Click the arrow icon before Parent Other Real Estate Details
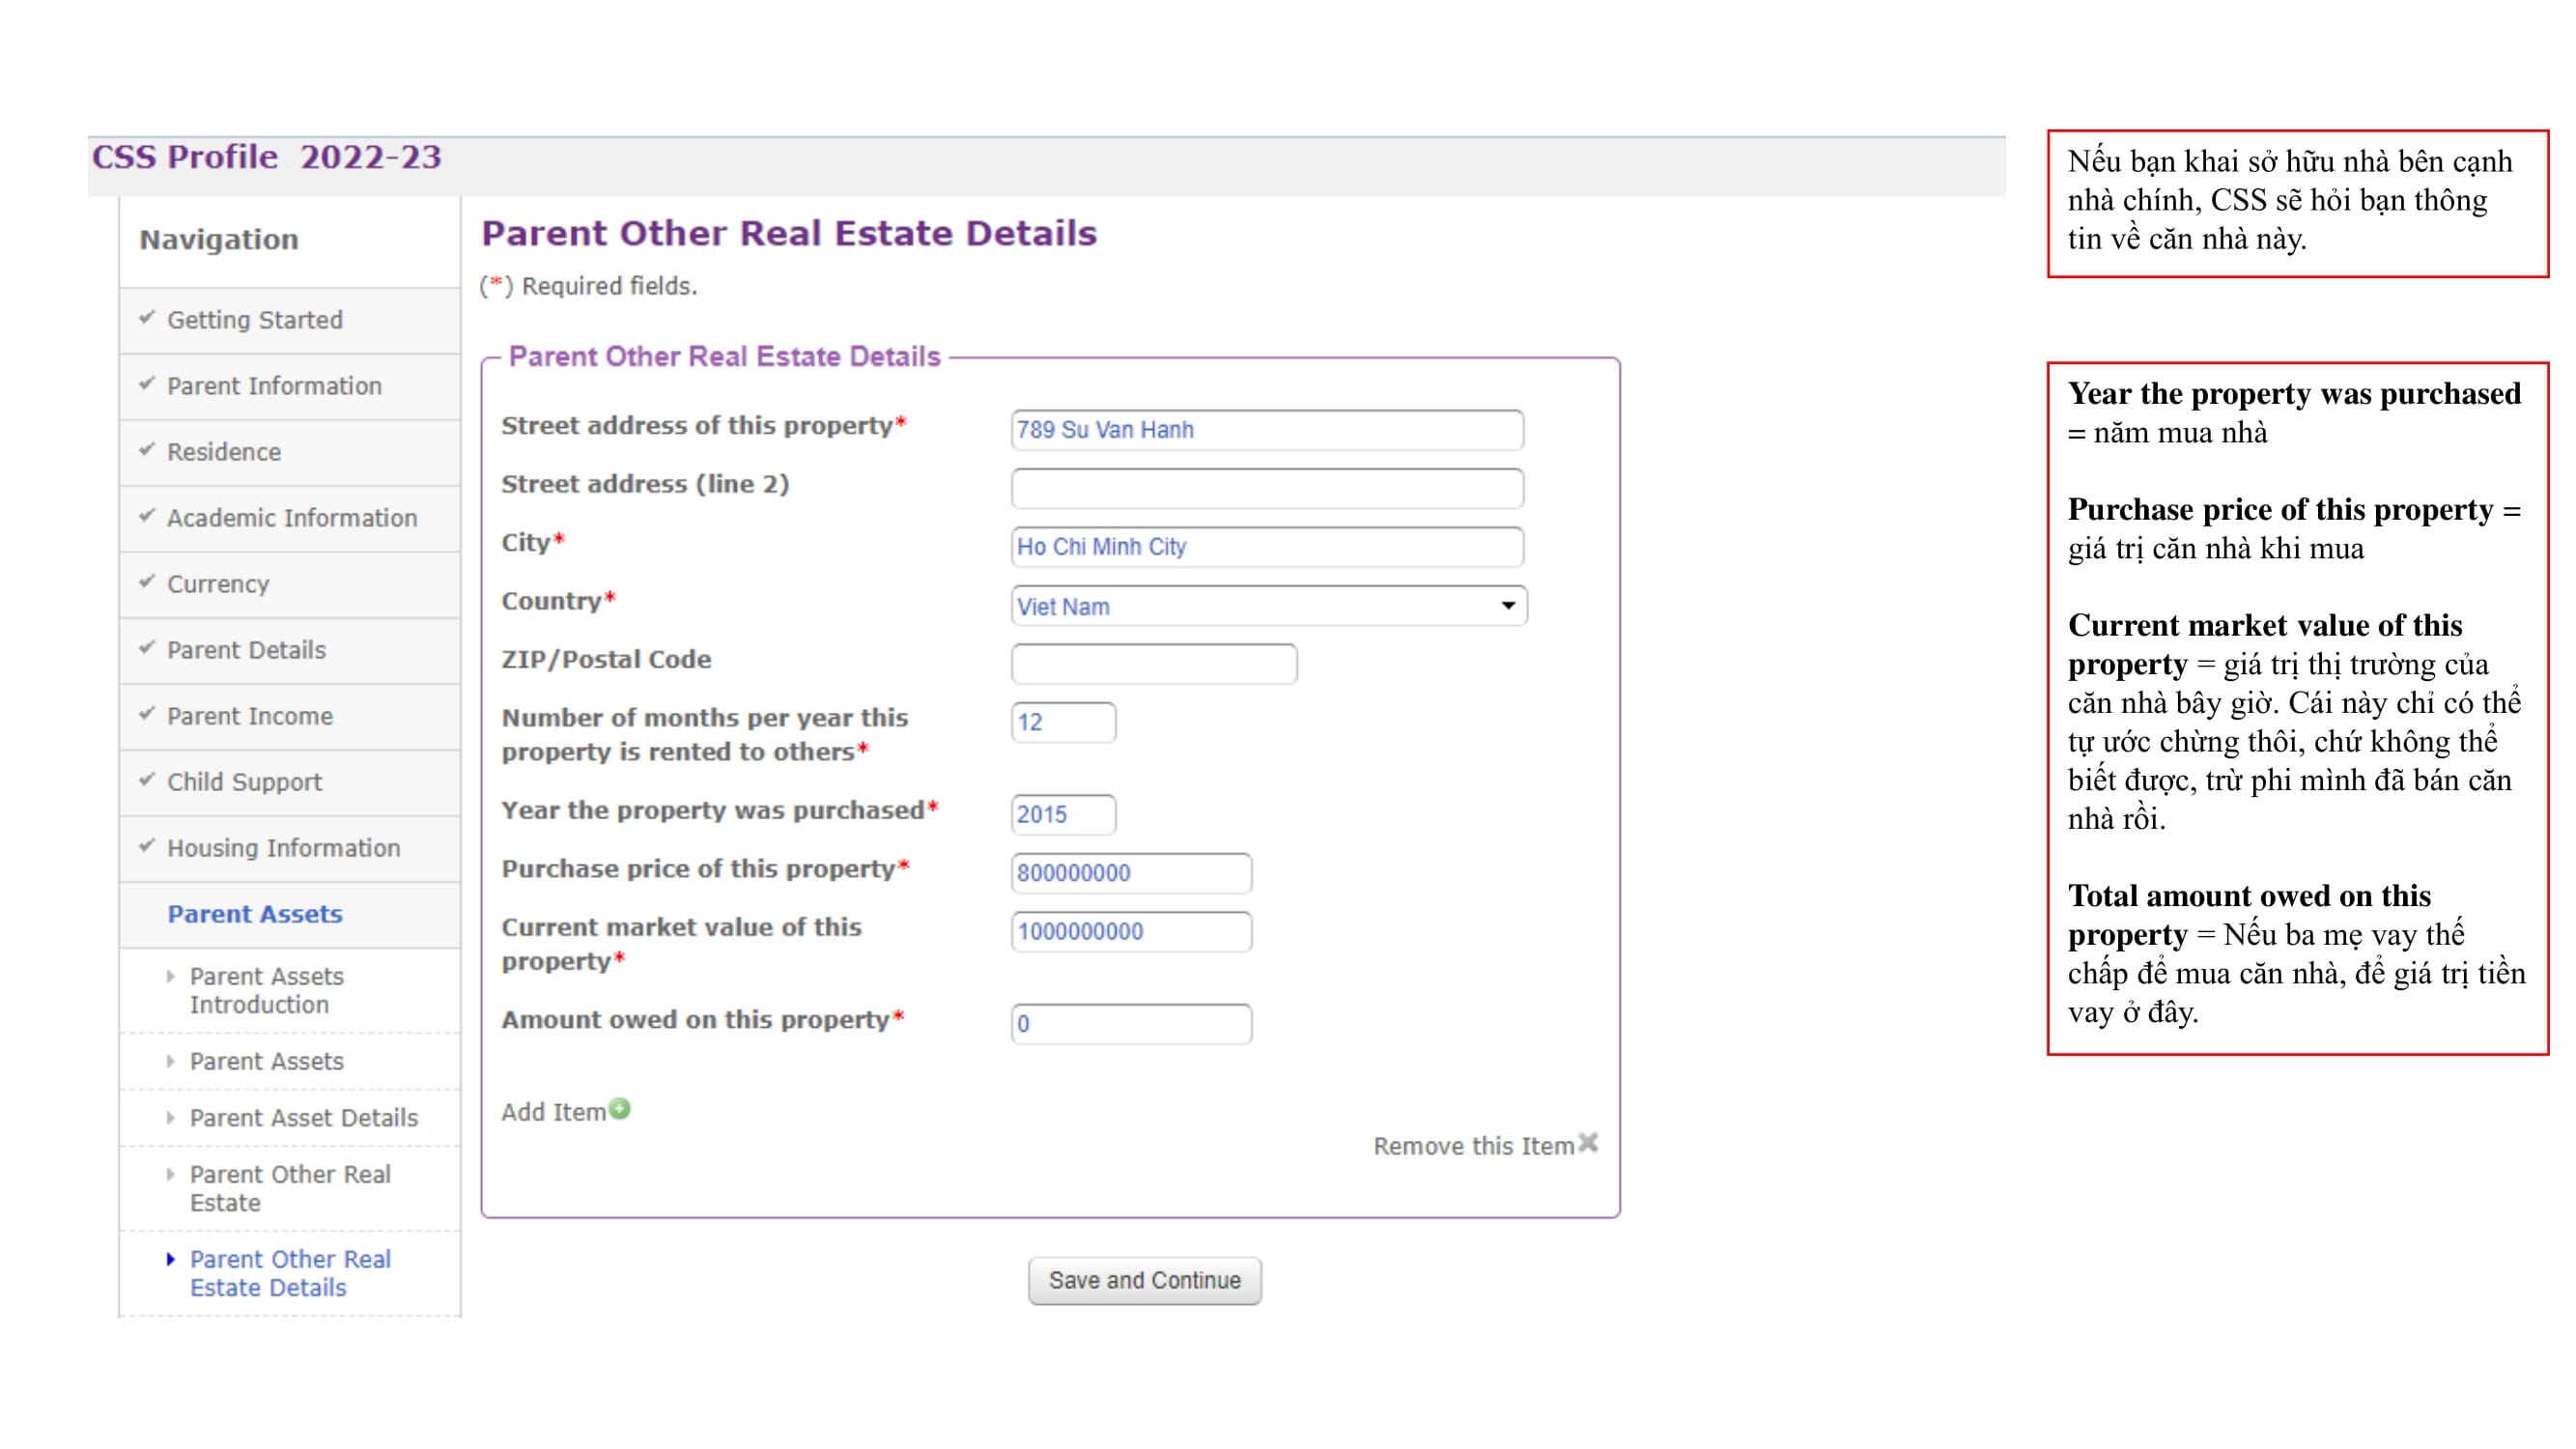Screen dimensions: 2576x1449 point(170,1259)
